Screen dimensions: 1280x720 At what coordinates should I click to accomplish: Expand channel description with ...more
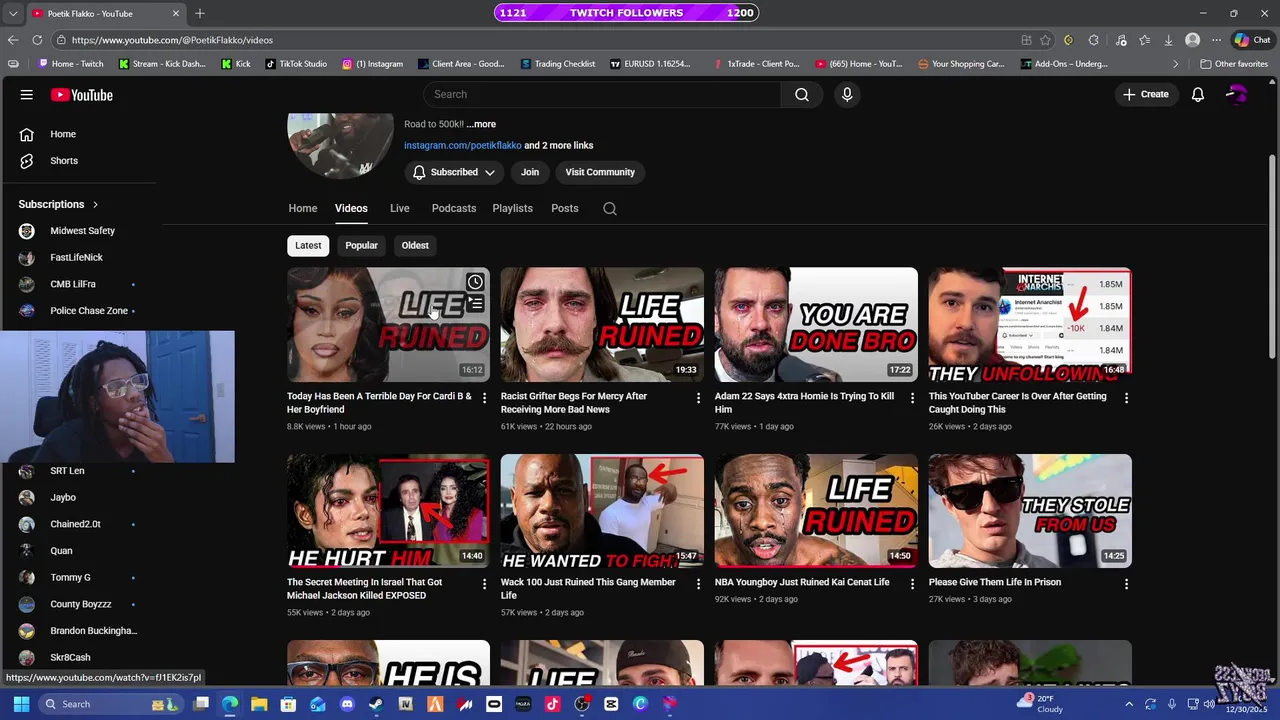coord(481,124)
